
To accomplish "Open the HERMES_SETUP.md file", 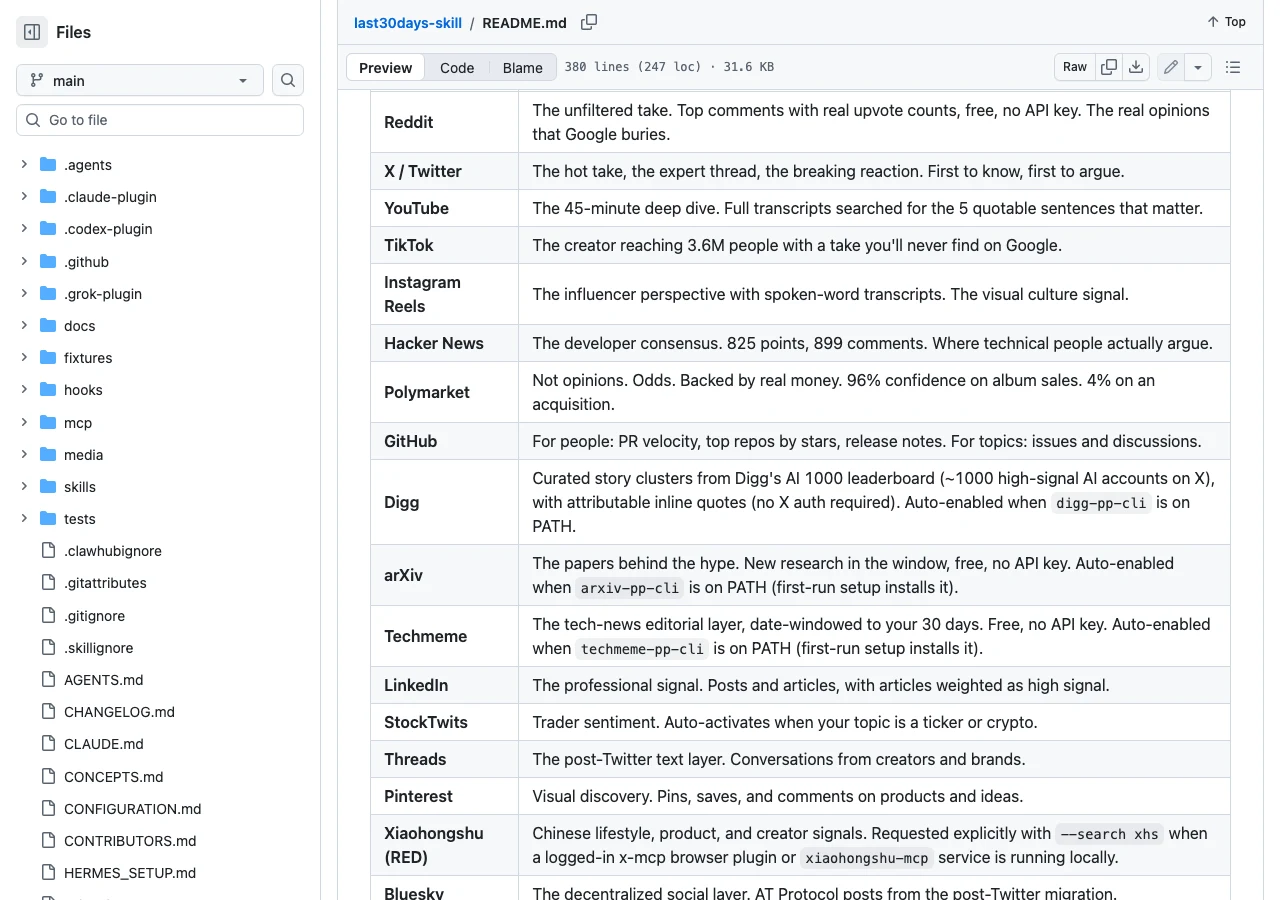I will [x=130, y=872].
